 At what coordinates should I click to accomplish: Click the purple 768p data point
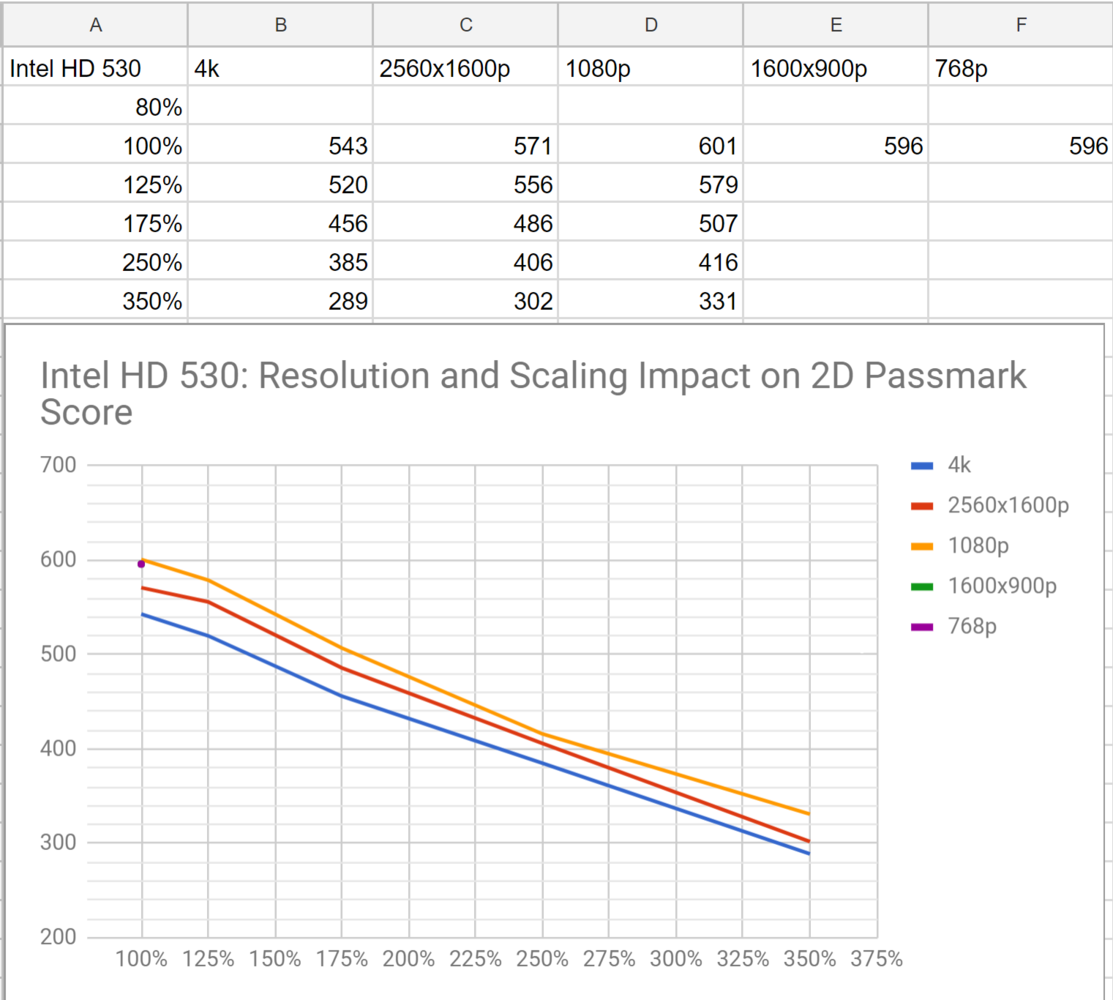click(x=141, y=564)
